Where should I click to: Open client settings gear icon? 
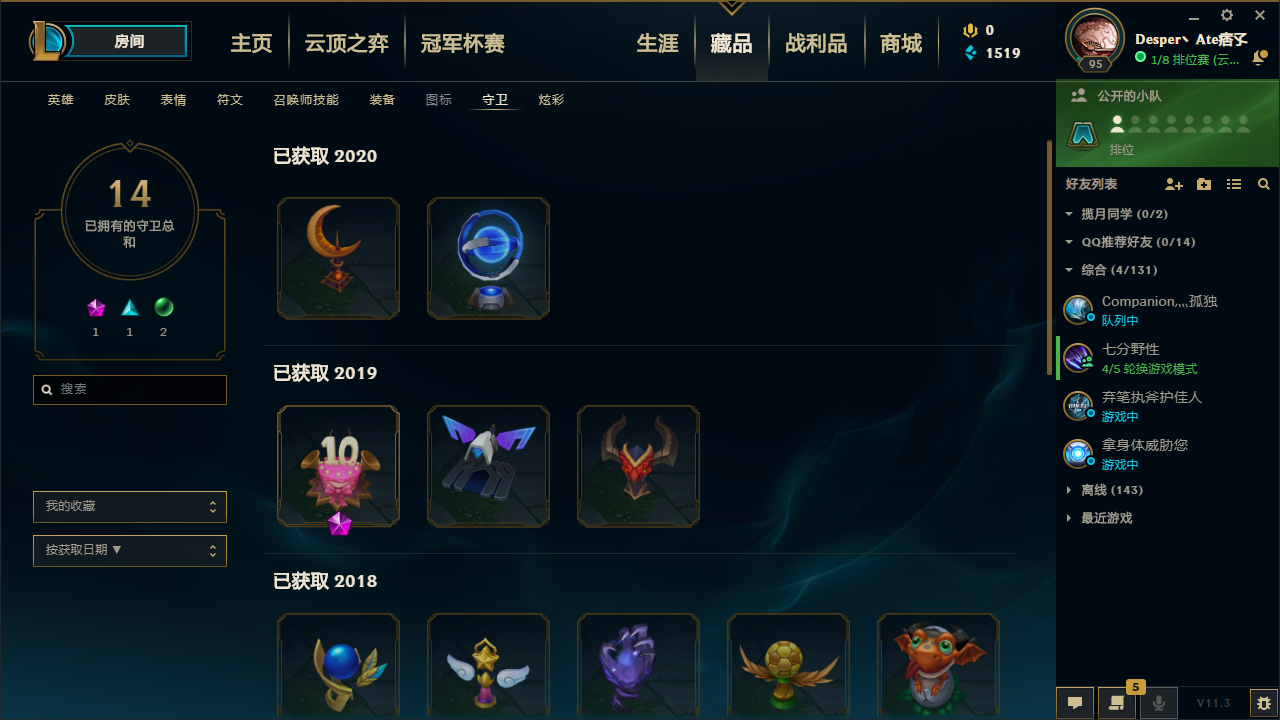click(1227, 15)
